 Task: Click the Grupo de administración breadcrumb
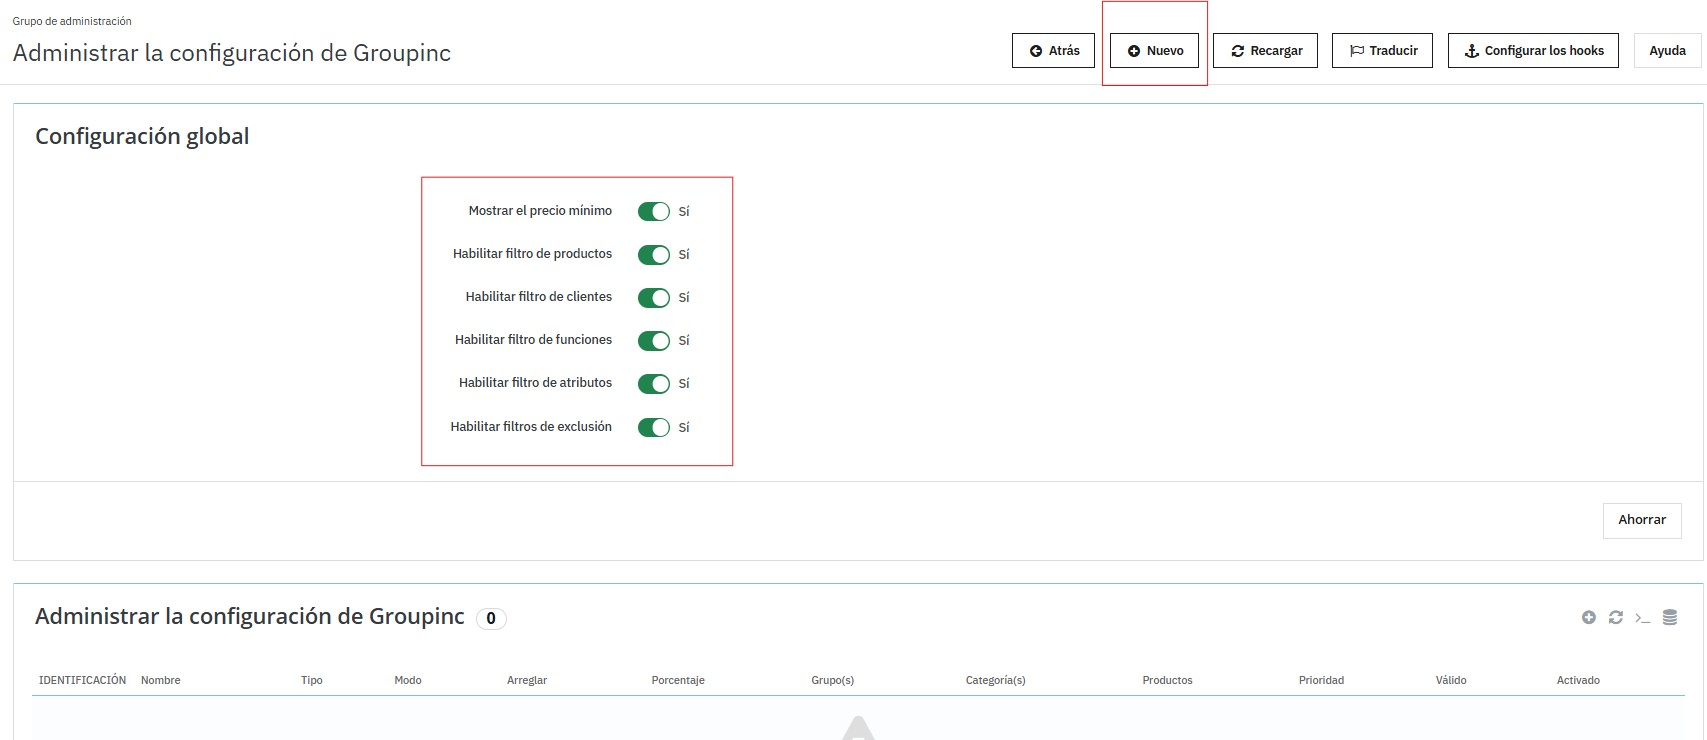72,21
